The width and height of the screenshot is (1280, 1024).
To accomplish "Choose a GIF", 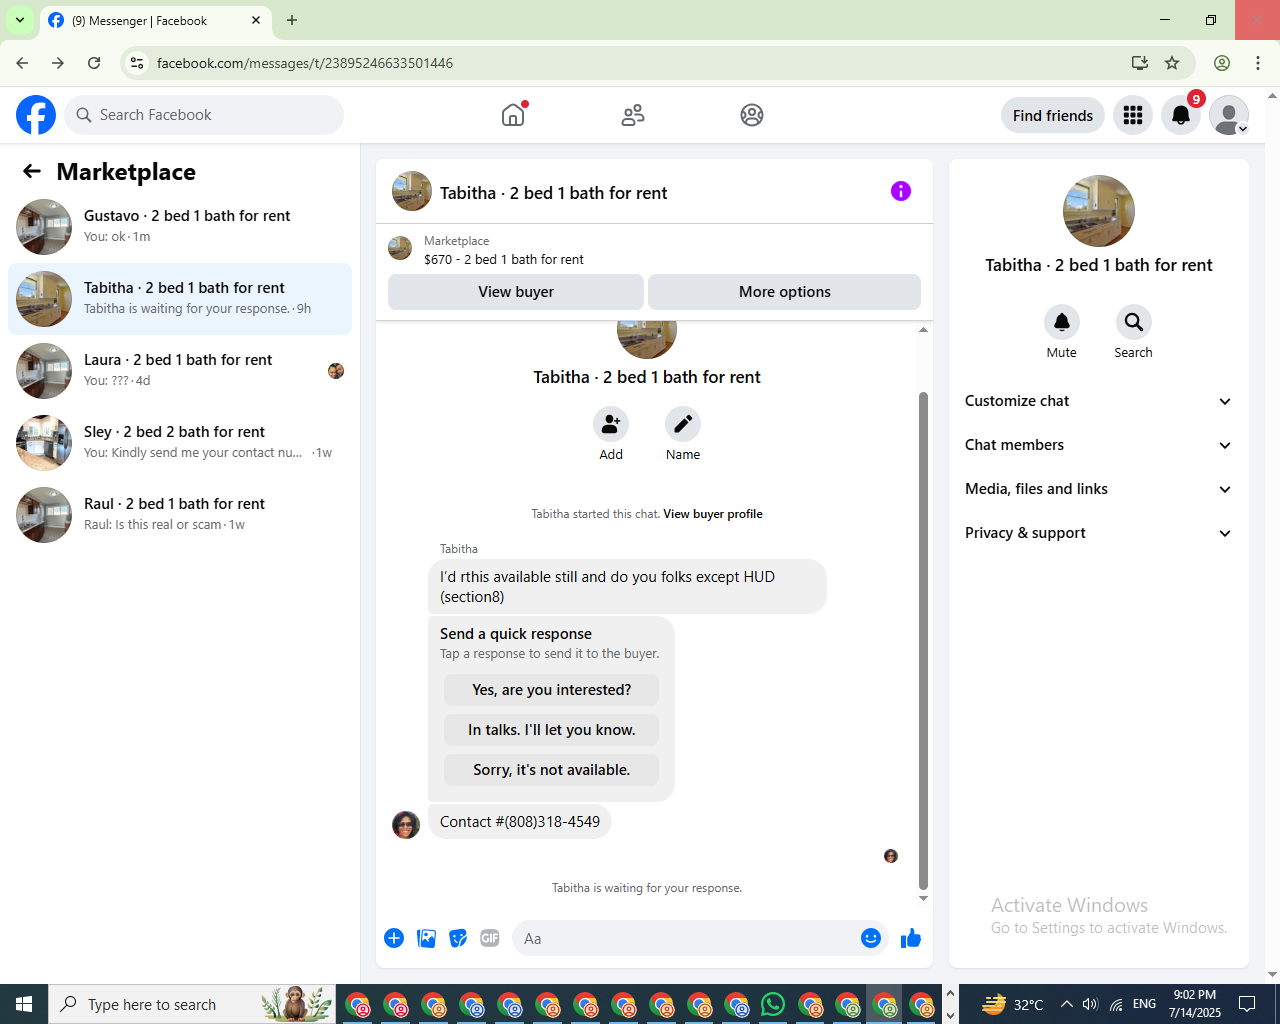I will click(490, 938).
